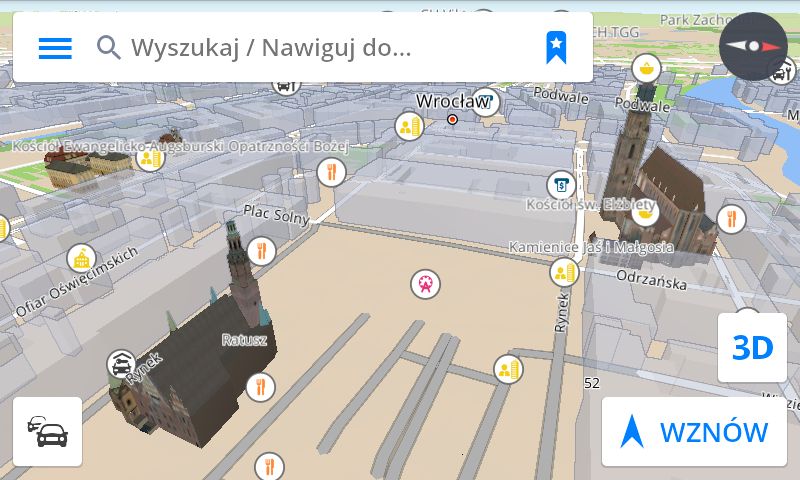Tap the Kamienice Jaś i Małgosia label
The width and height of the screenshot is (800, 480).
[x=591, y=247]
